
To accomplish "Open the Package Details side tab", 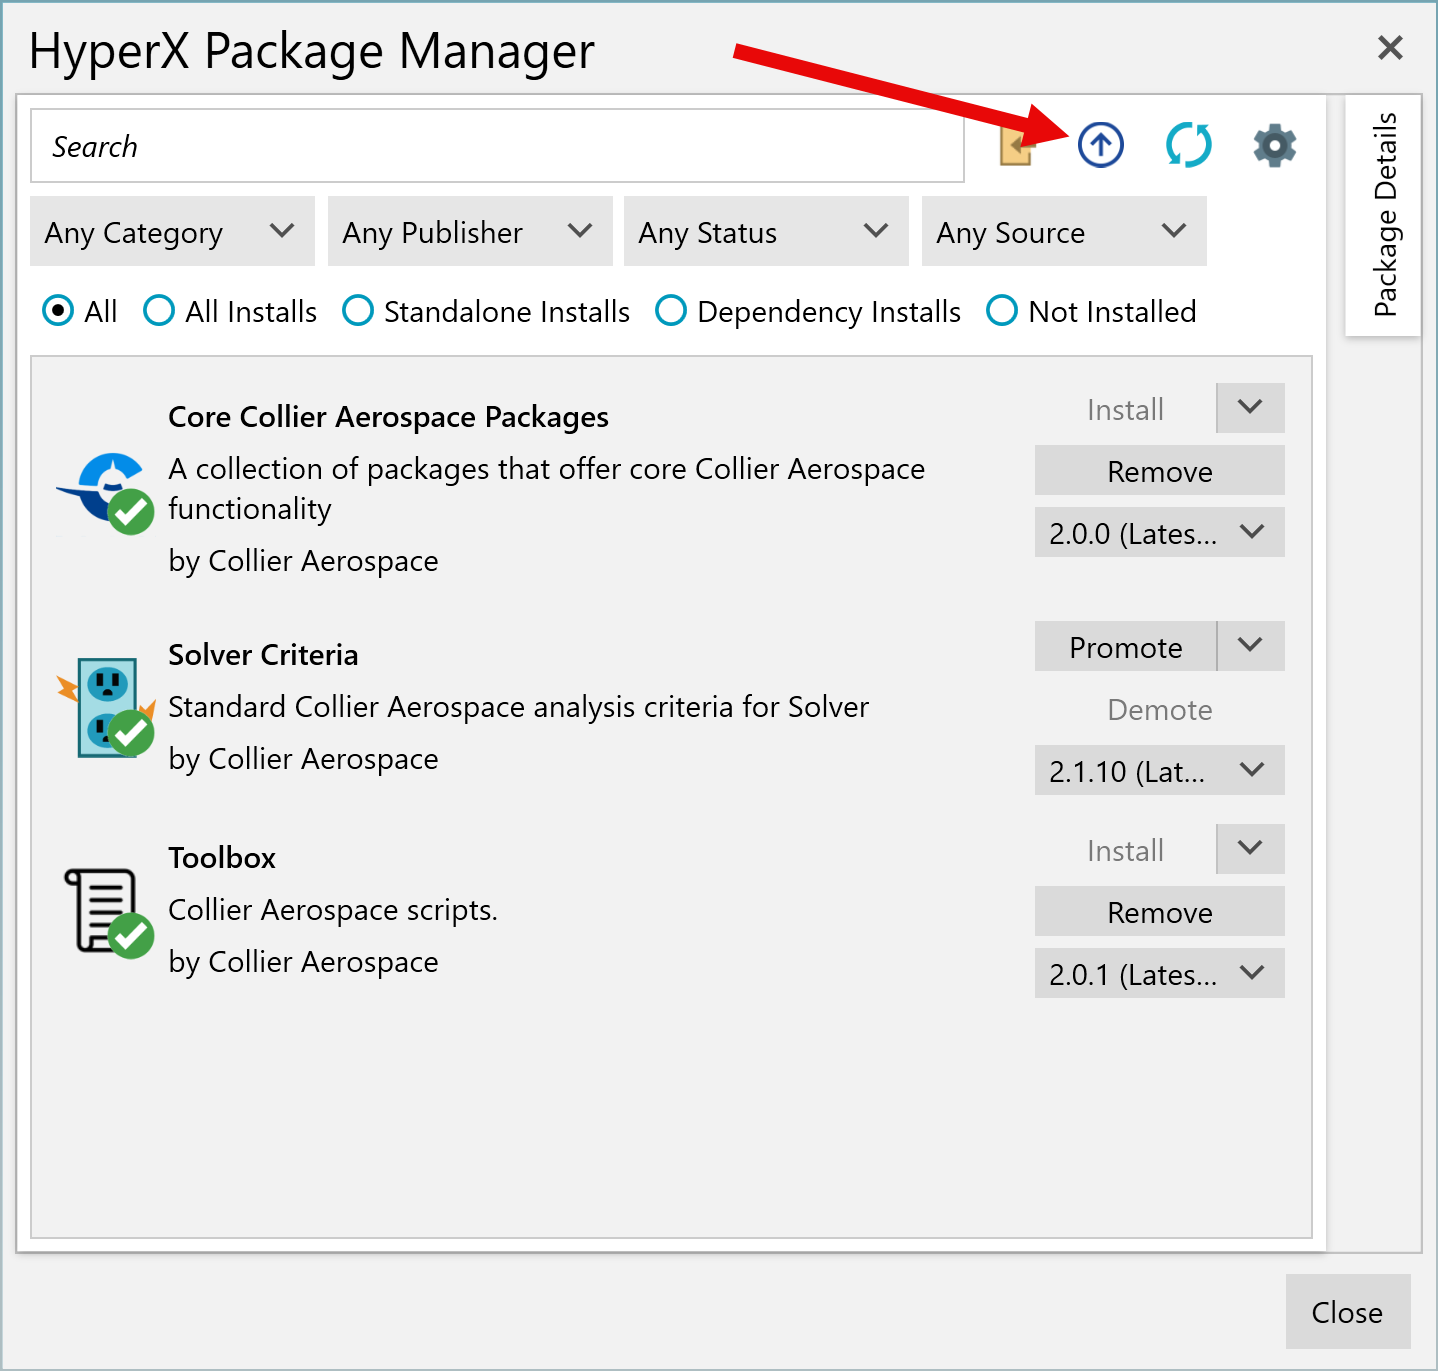I will point(1384,215).
